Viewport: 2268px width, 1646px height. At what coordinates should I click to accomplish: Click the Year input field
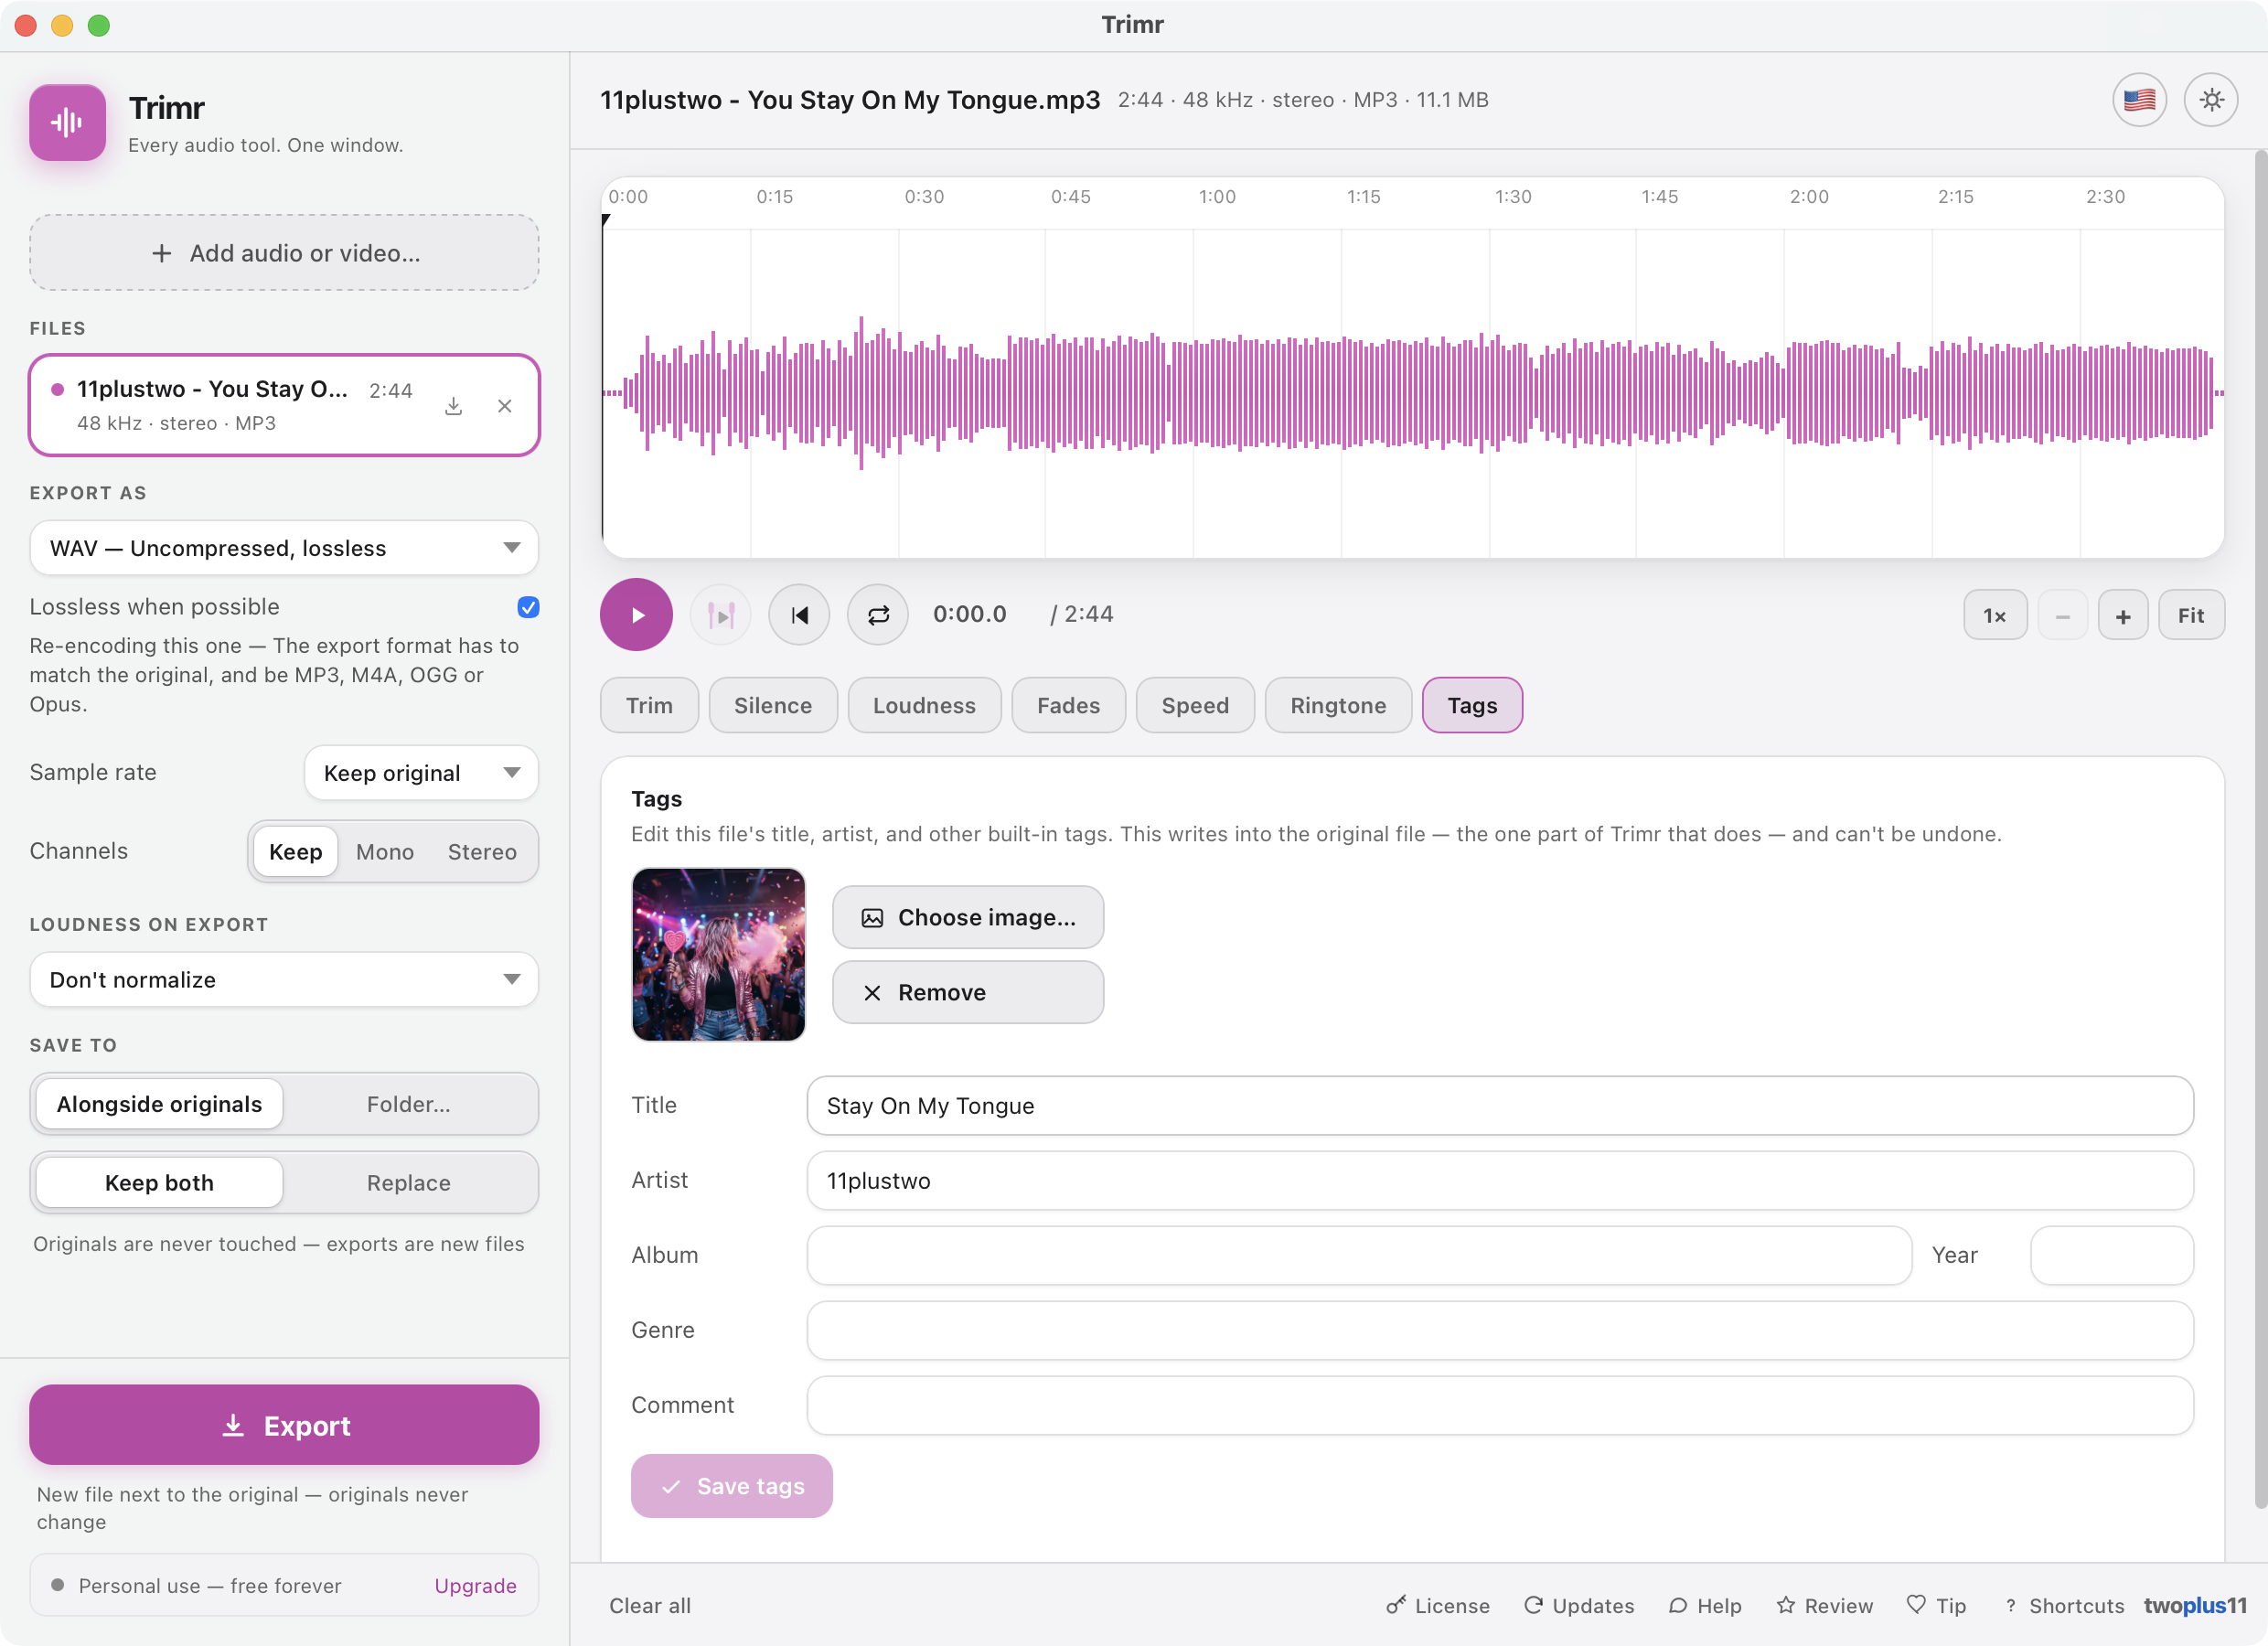(2112, 1256)
